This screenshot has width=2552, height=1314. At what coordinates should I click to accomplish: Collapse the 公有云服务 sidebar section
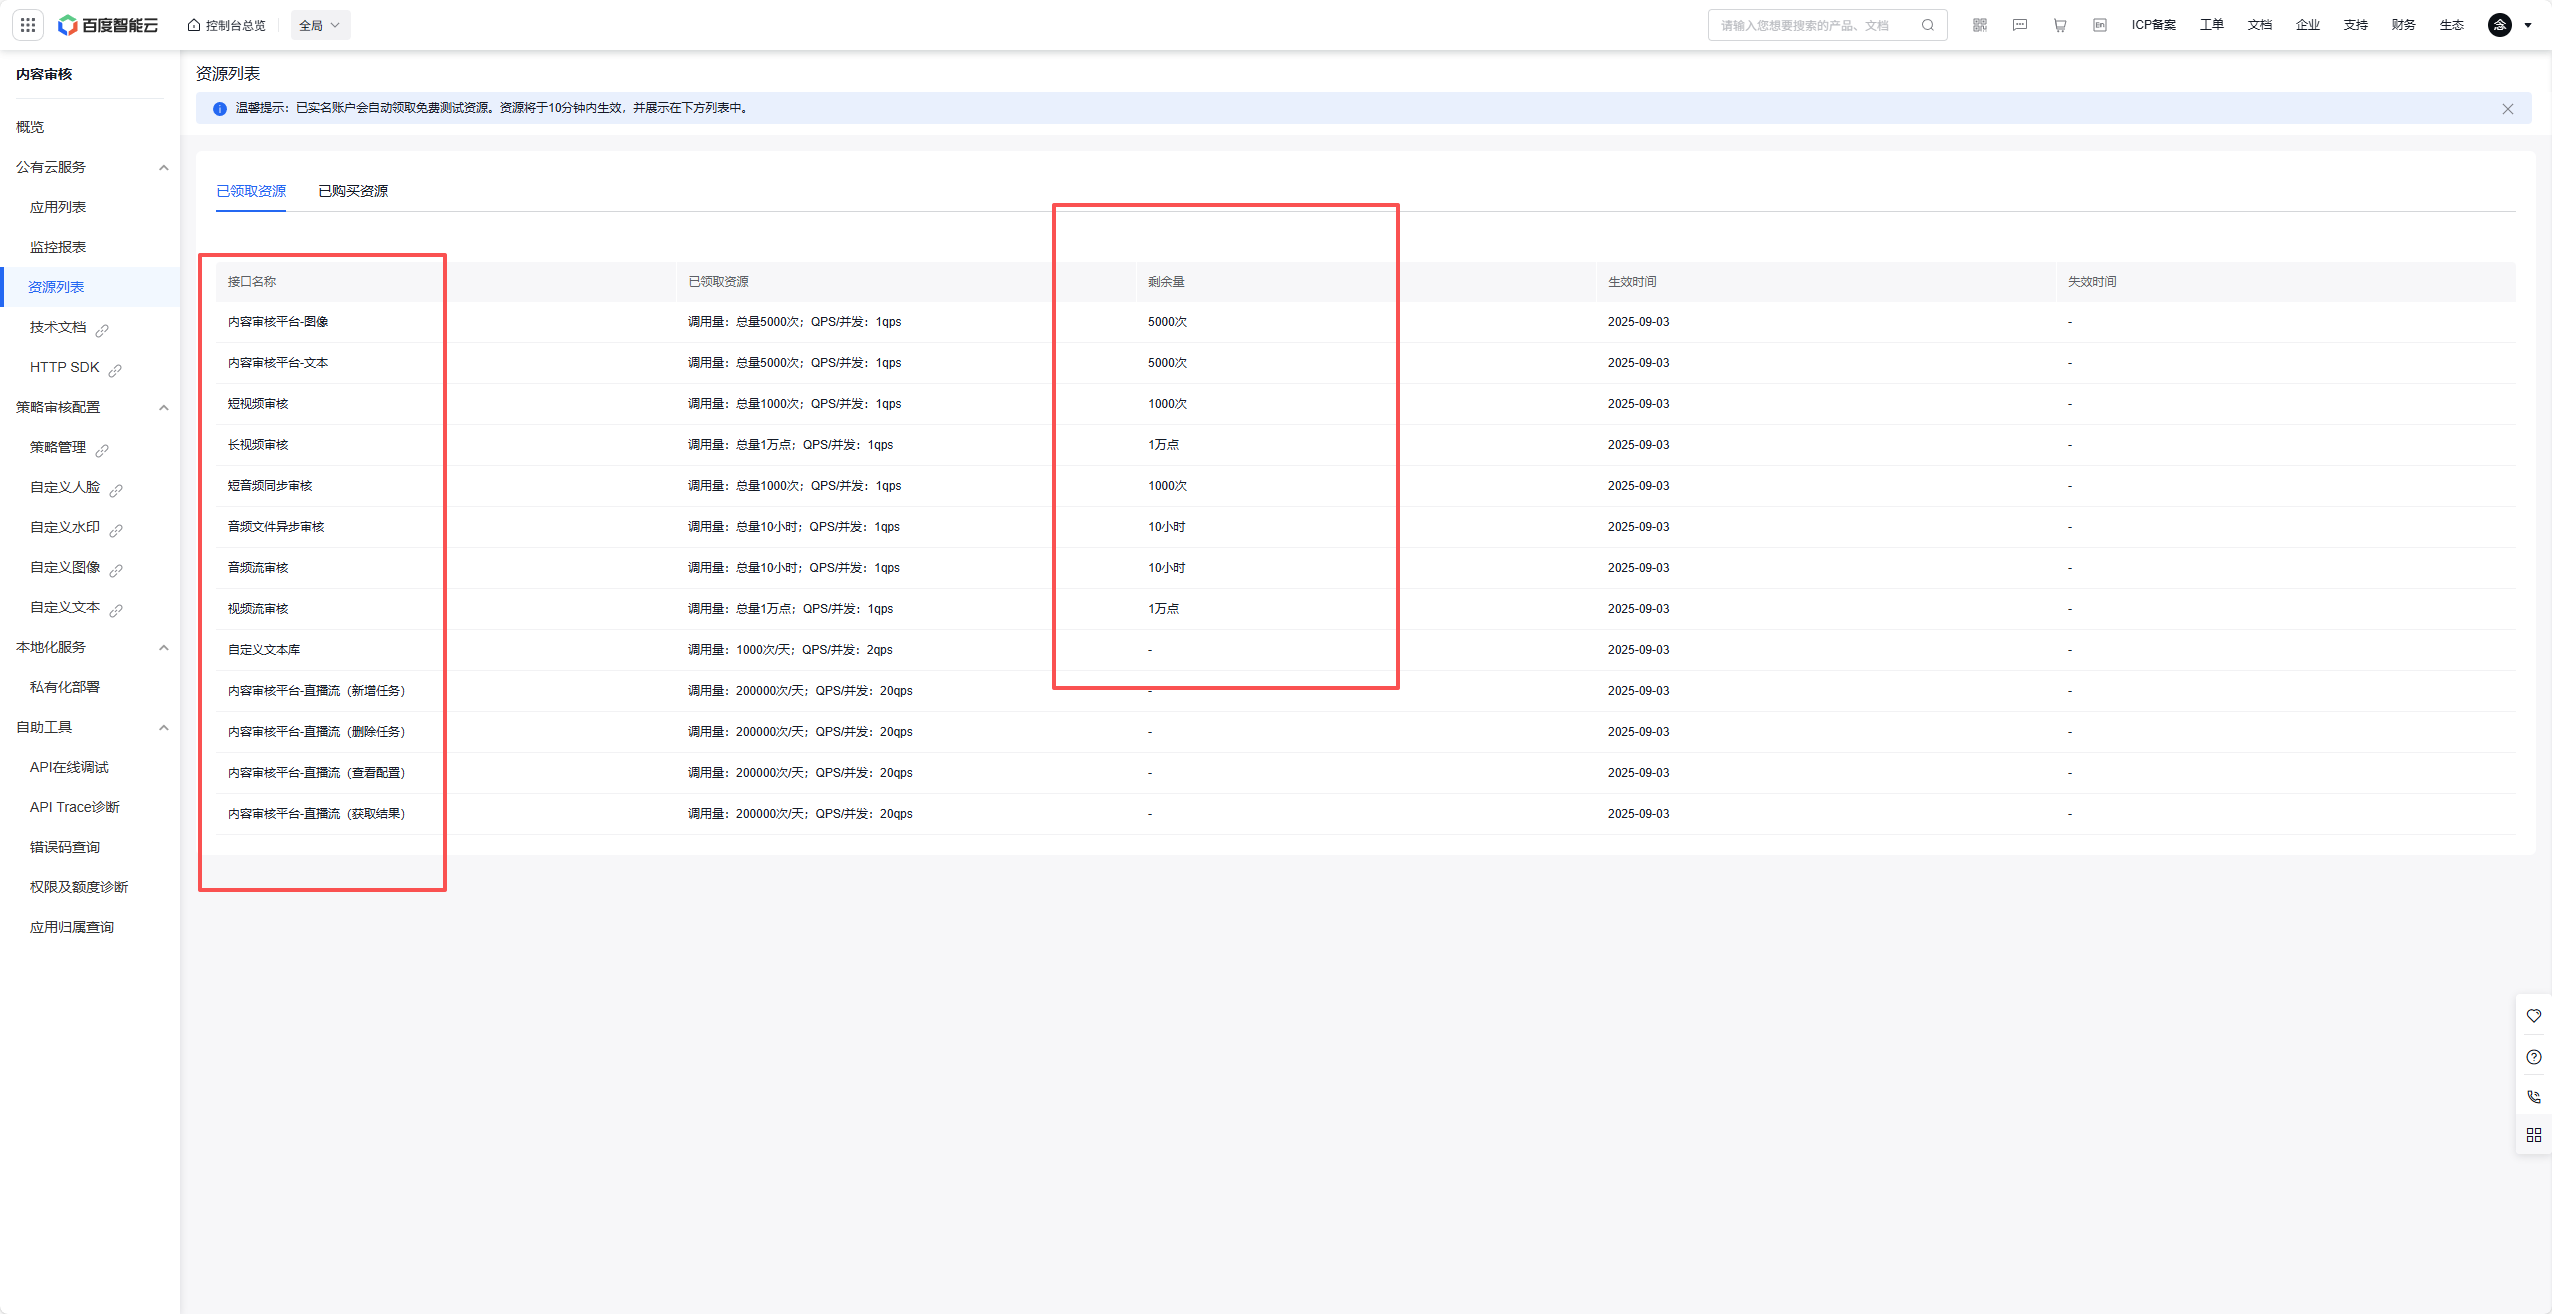coord(163,167)
